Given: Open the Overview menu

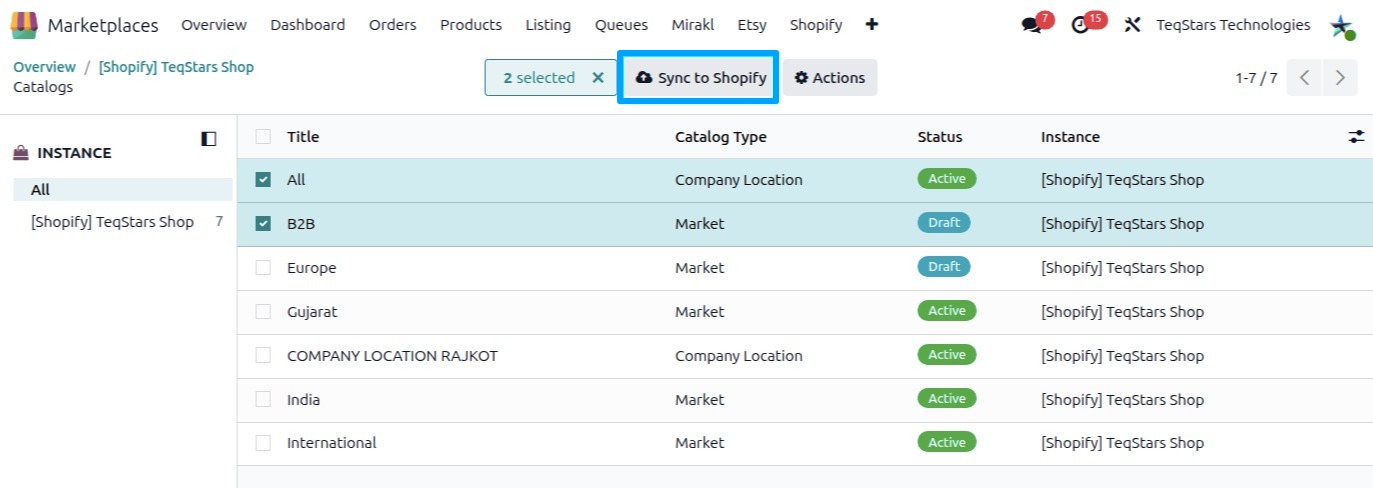Looking at the screenshot, I should pos(214,25).
